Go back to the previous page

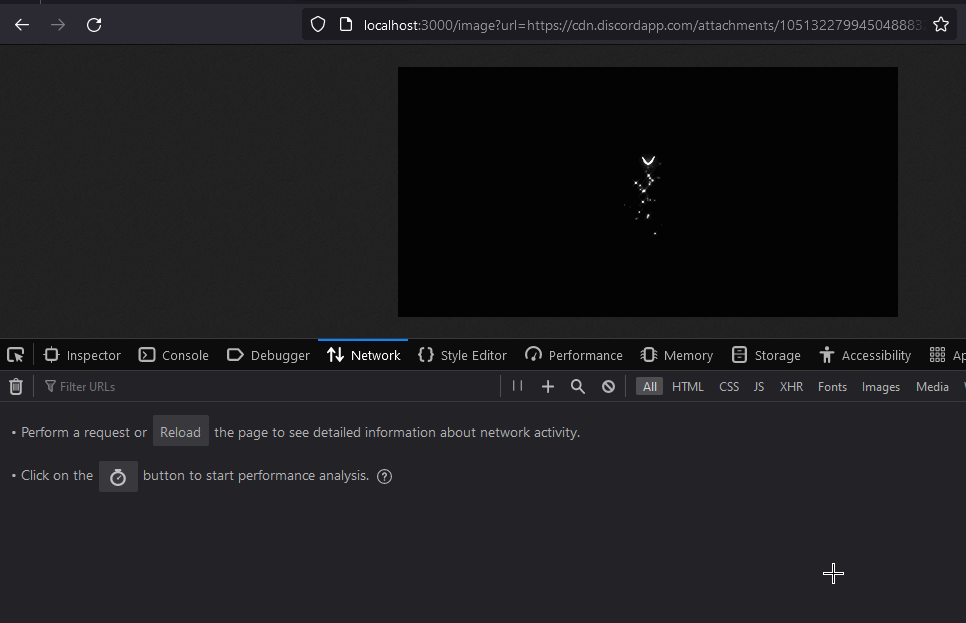click(x=22, y=24)
